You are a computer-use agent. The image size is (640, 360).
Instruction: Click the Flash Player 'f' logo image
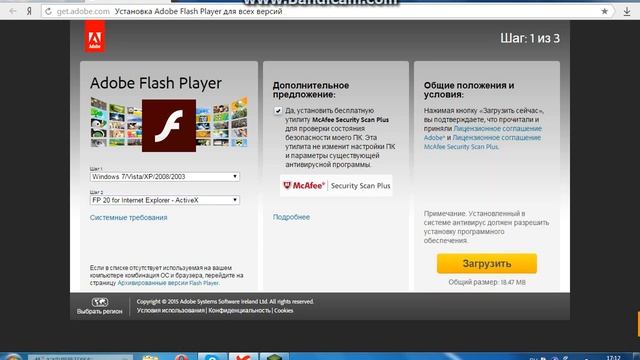click(169, 126)
